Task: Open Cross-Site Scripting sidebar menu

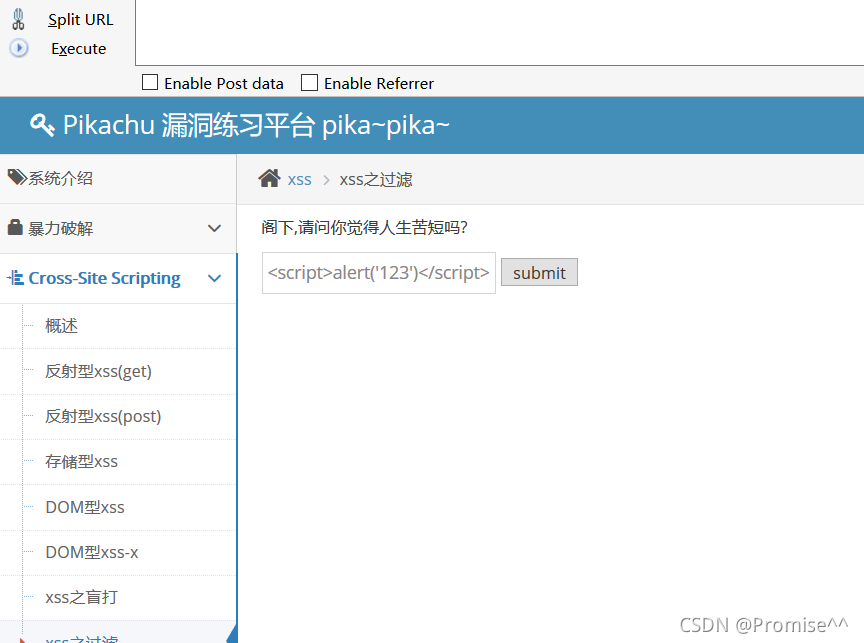Action: pyautogui.click(x=118, y=278)
